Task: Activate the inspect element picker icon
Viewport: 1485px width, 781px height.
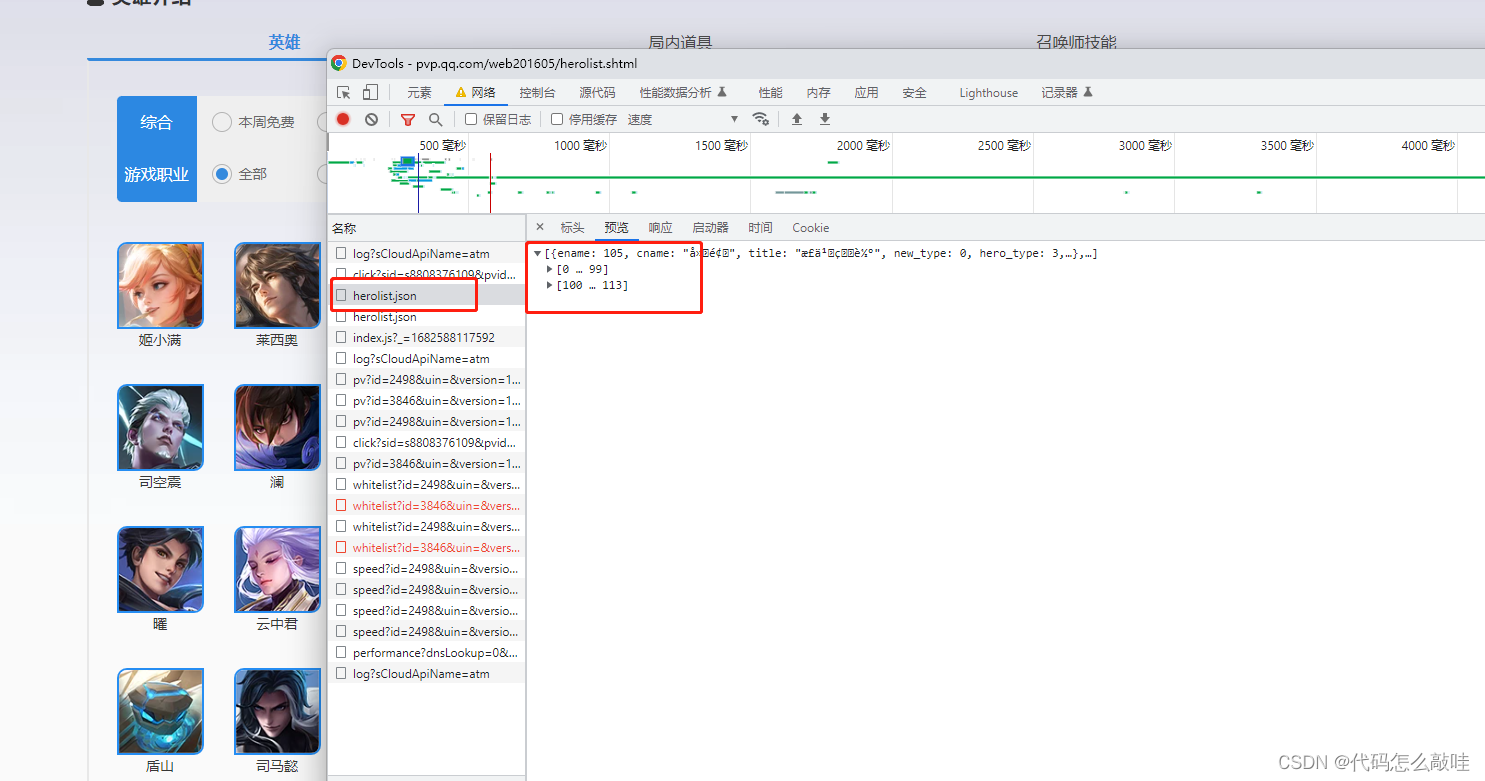Action: point(344,92)
